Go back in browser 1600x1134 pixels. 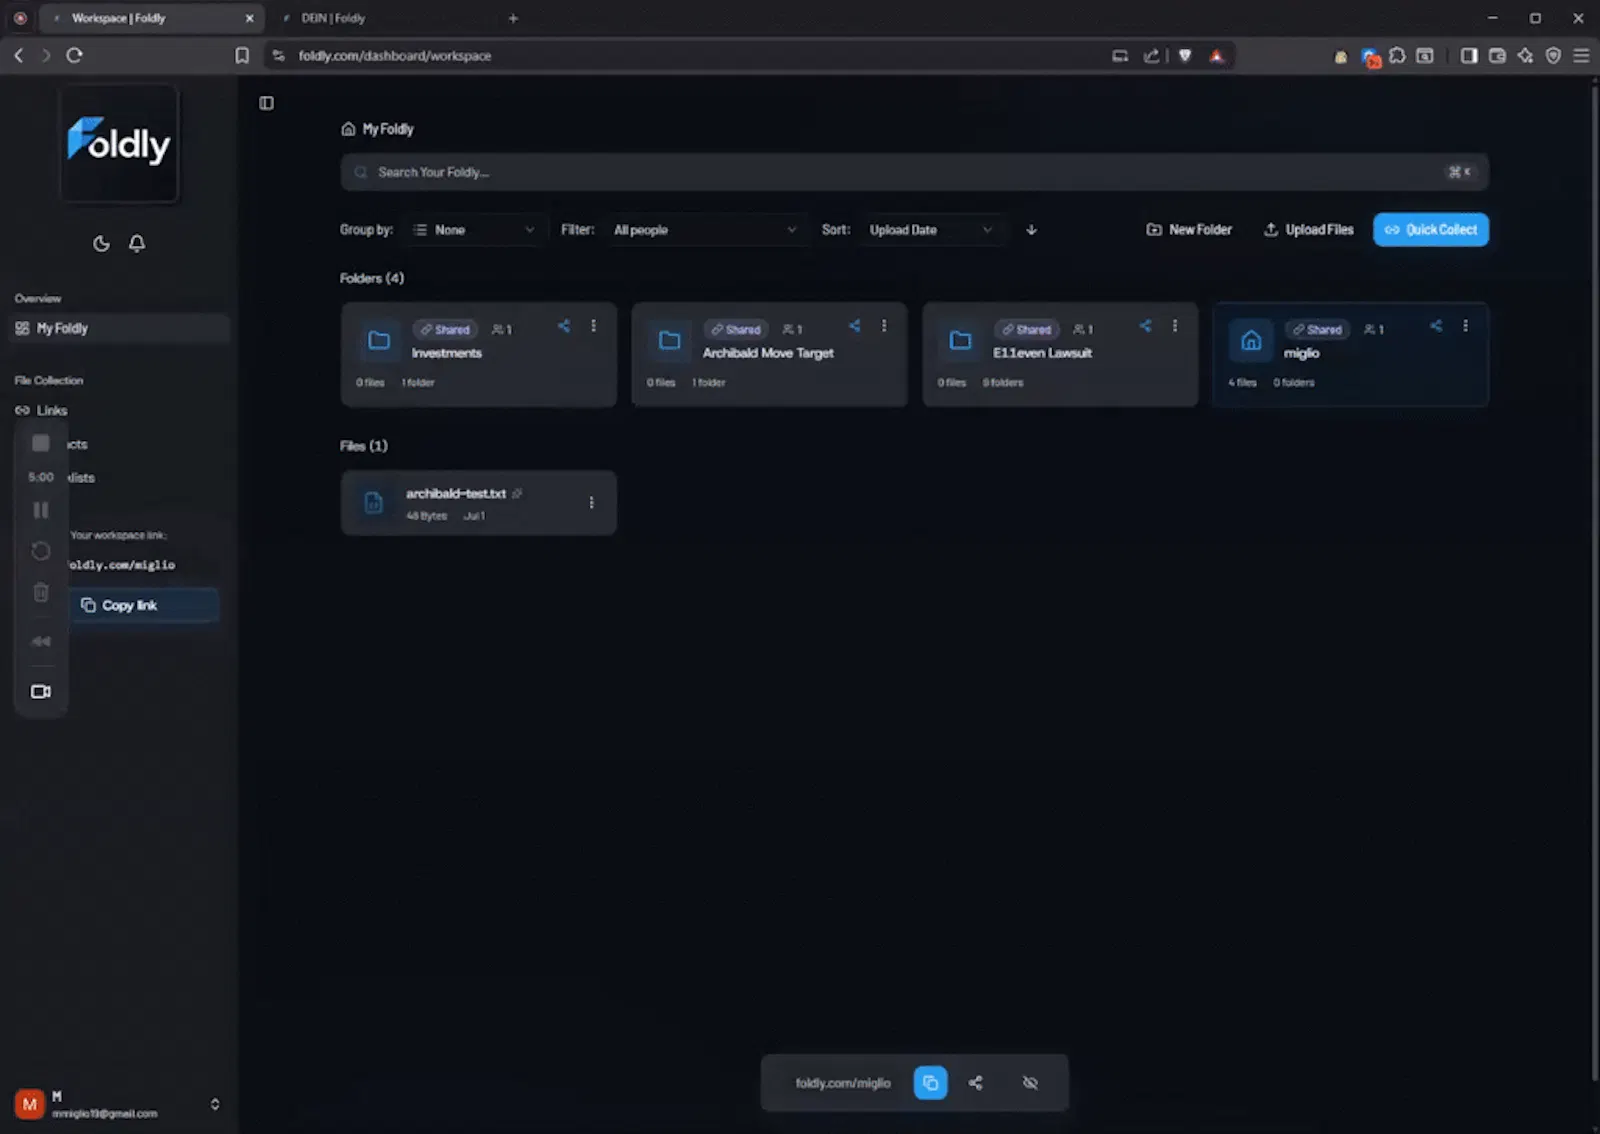point(19,56)
